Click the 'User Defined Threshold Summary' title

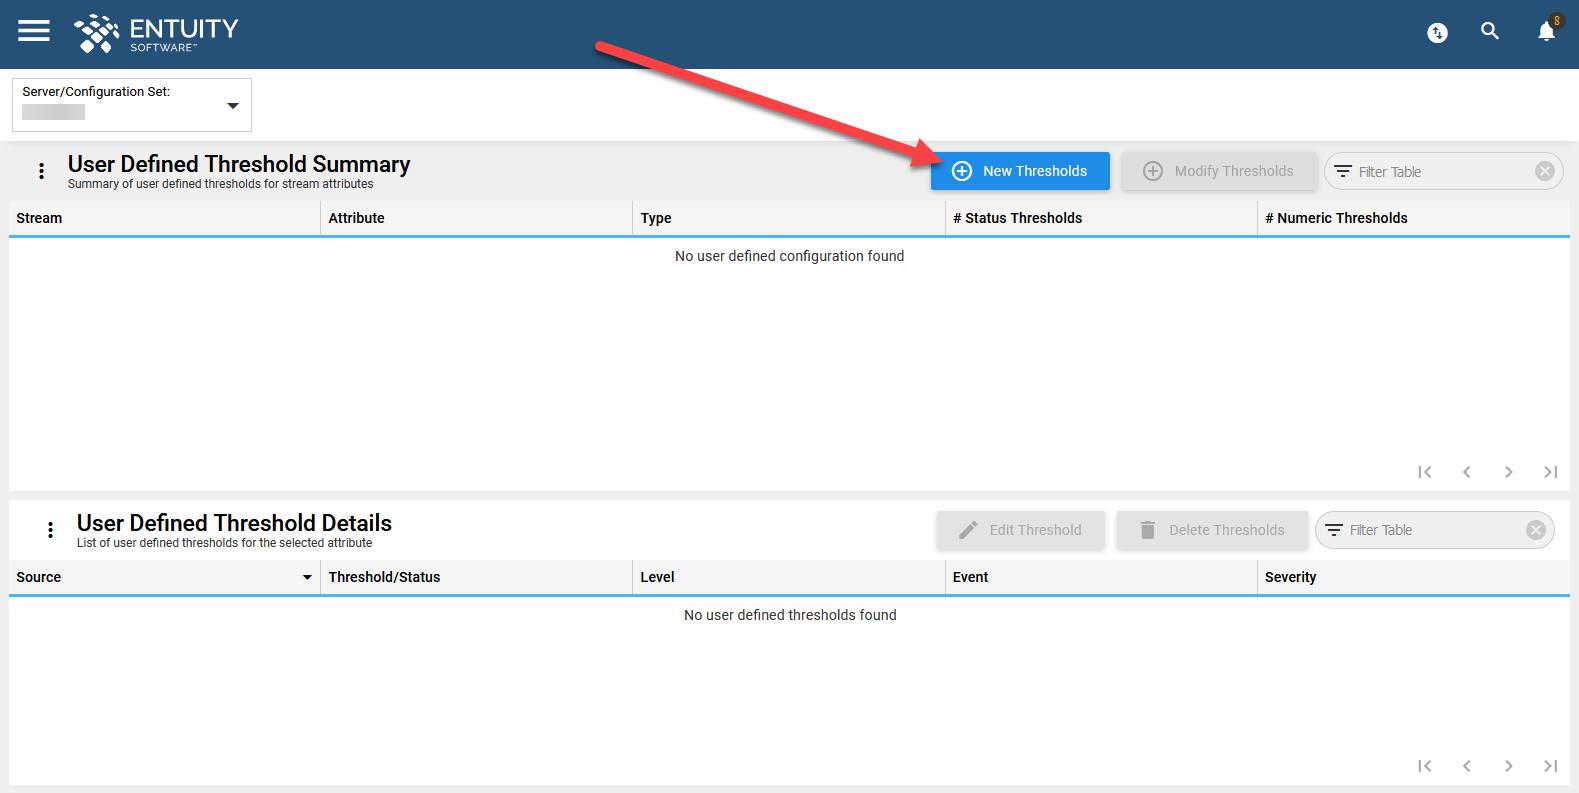coord(239,164)
